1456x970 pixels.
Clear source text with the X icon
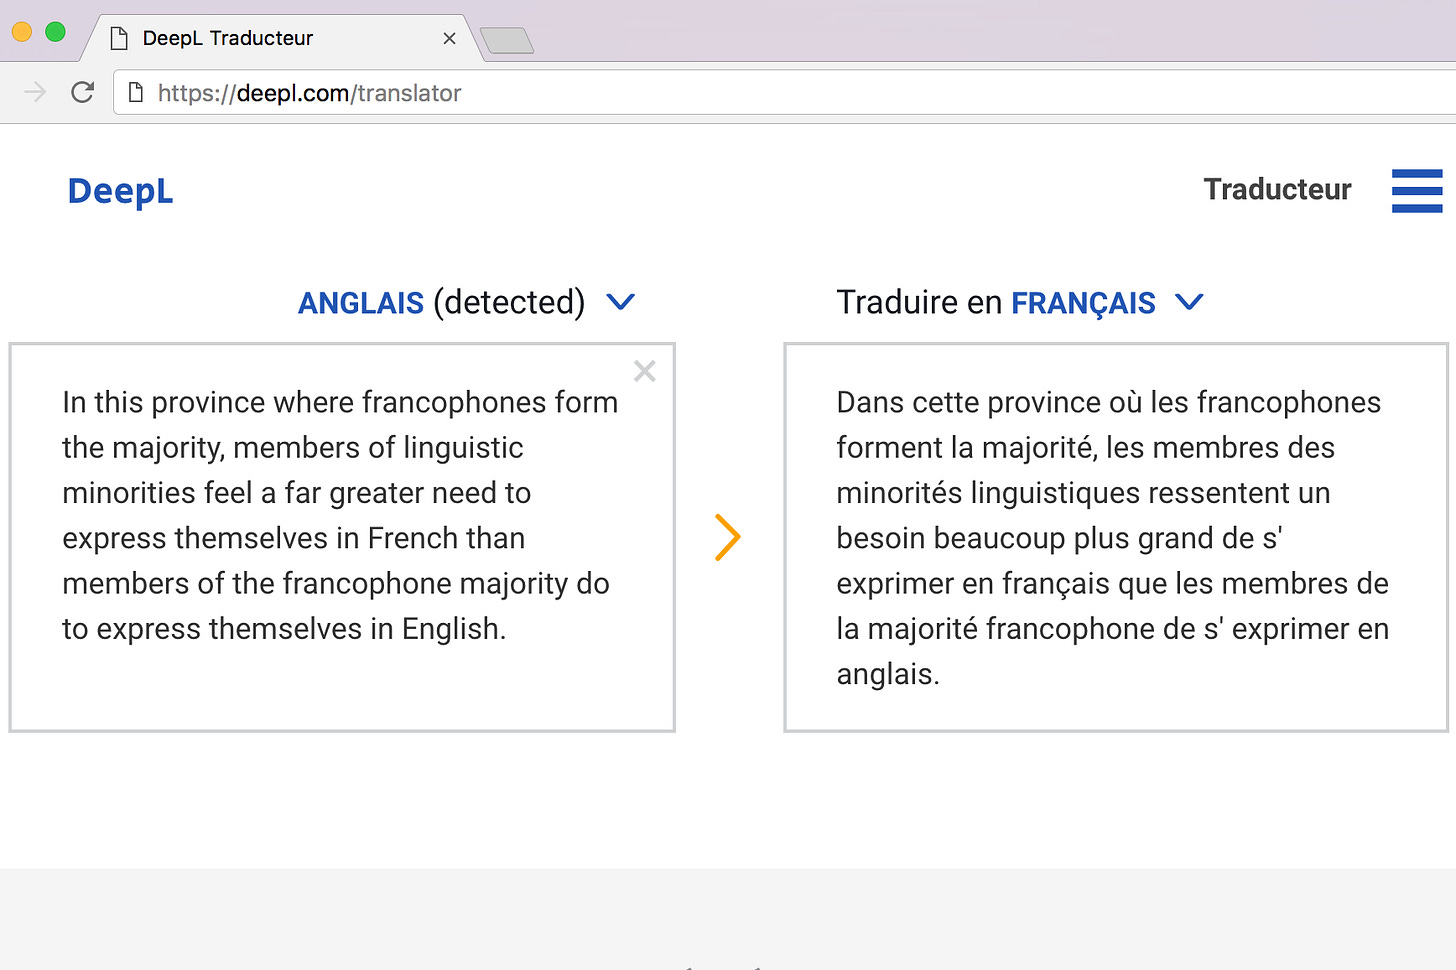click(x=645, y=371)
